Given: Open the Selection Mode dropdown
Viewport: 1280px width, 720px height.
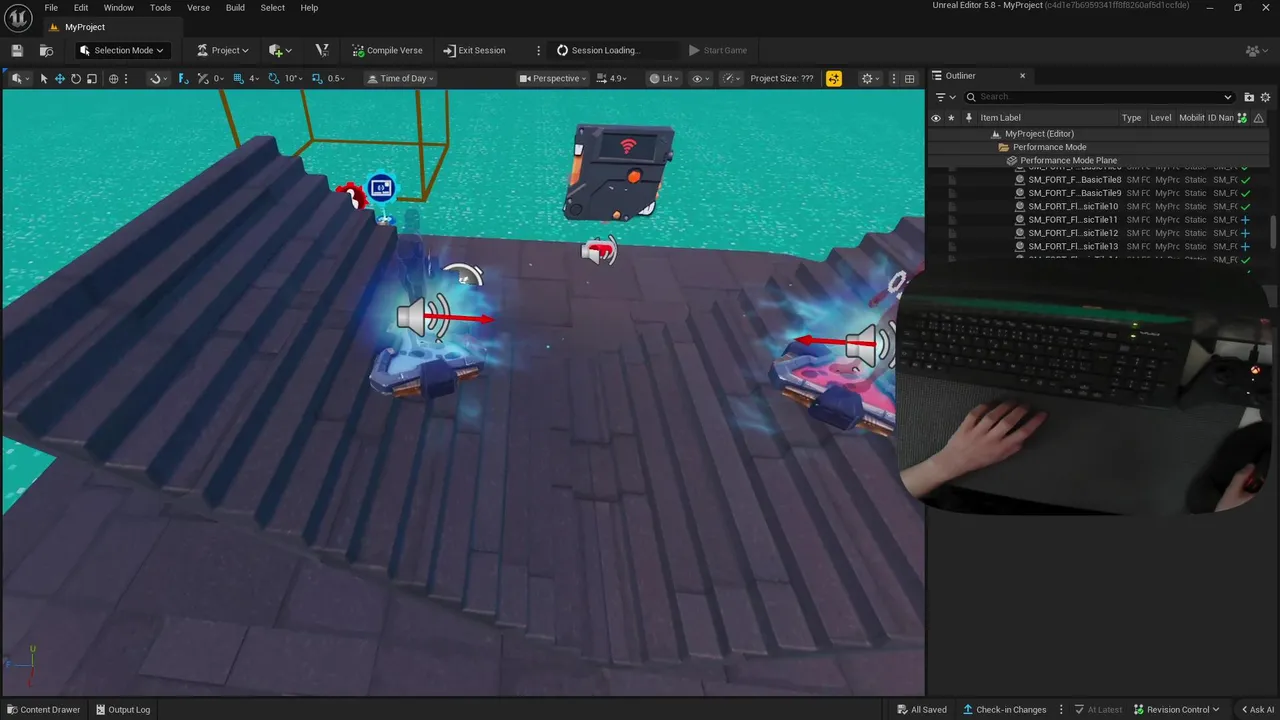Looking at the screenshot, I should click(121, 50).
